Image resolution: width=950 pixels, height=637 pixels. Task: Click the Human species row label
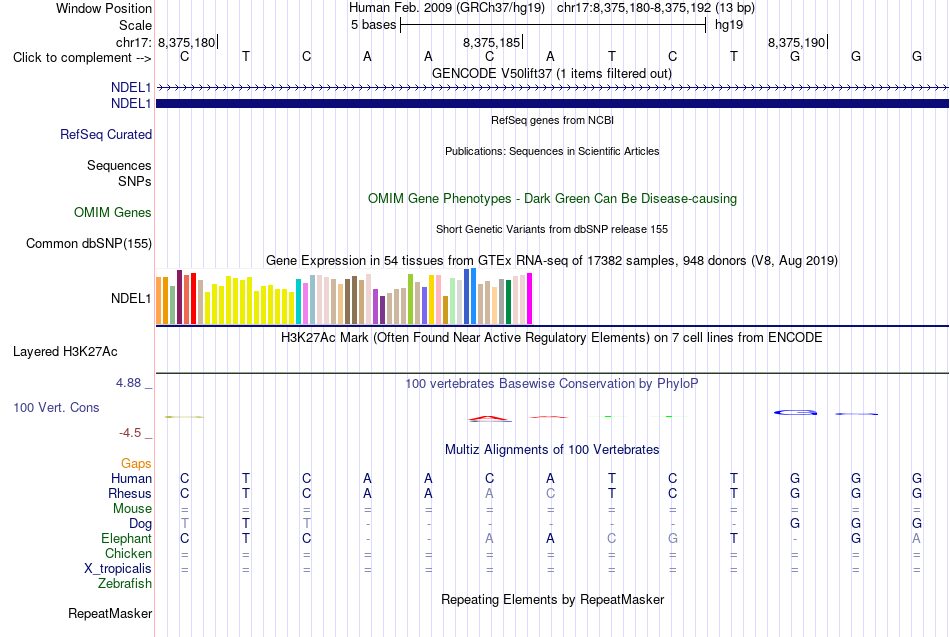click(131, 479)
